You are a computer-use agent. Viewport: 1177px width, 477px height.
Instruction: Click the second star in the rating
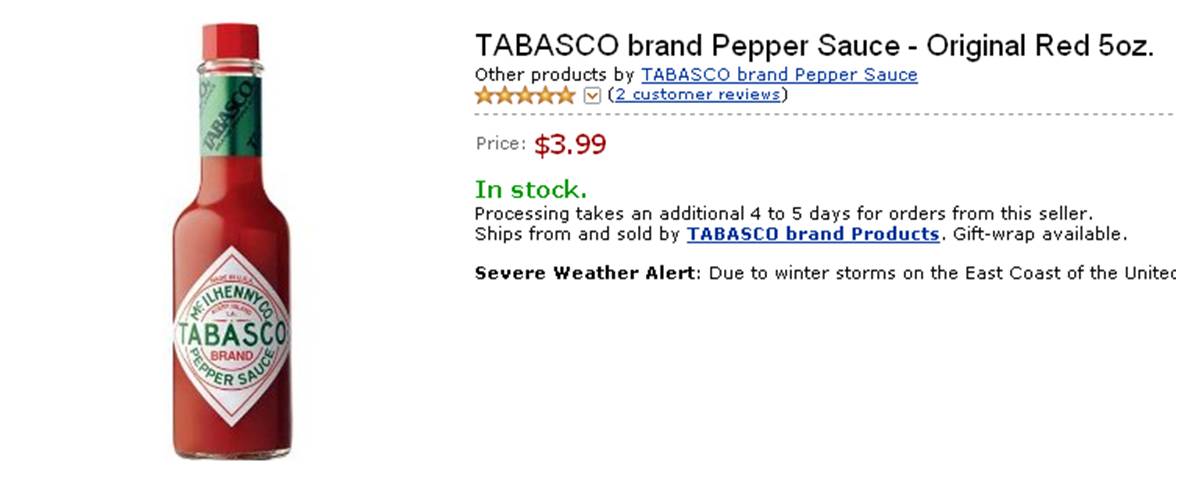coord(505,95)
